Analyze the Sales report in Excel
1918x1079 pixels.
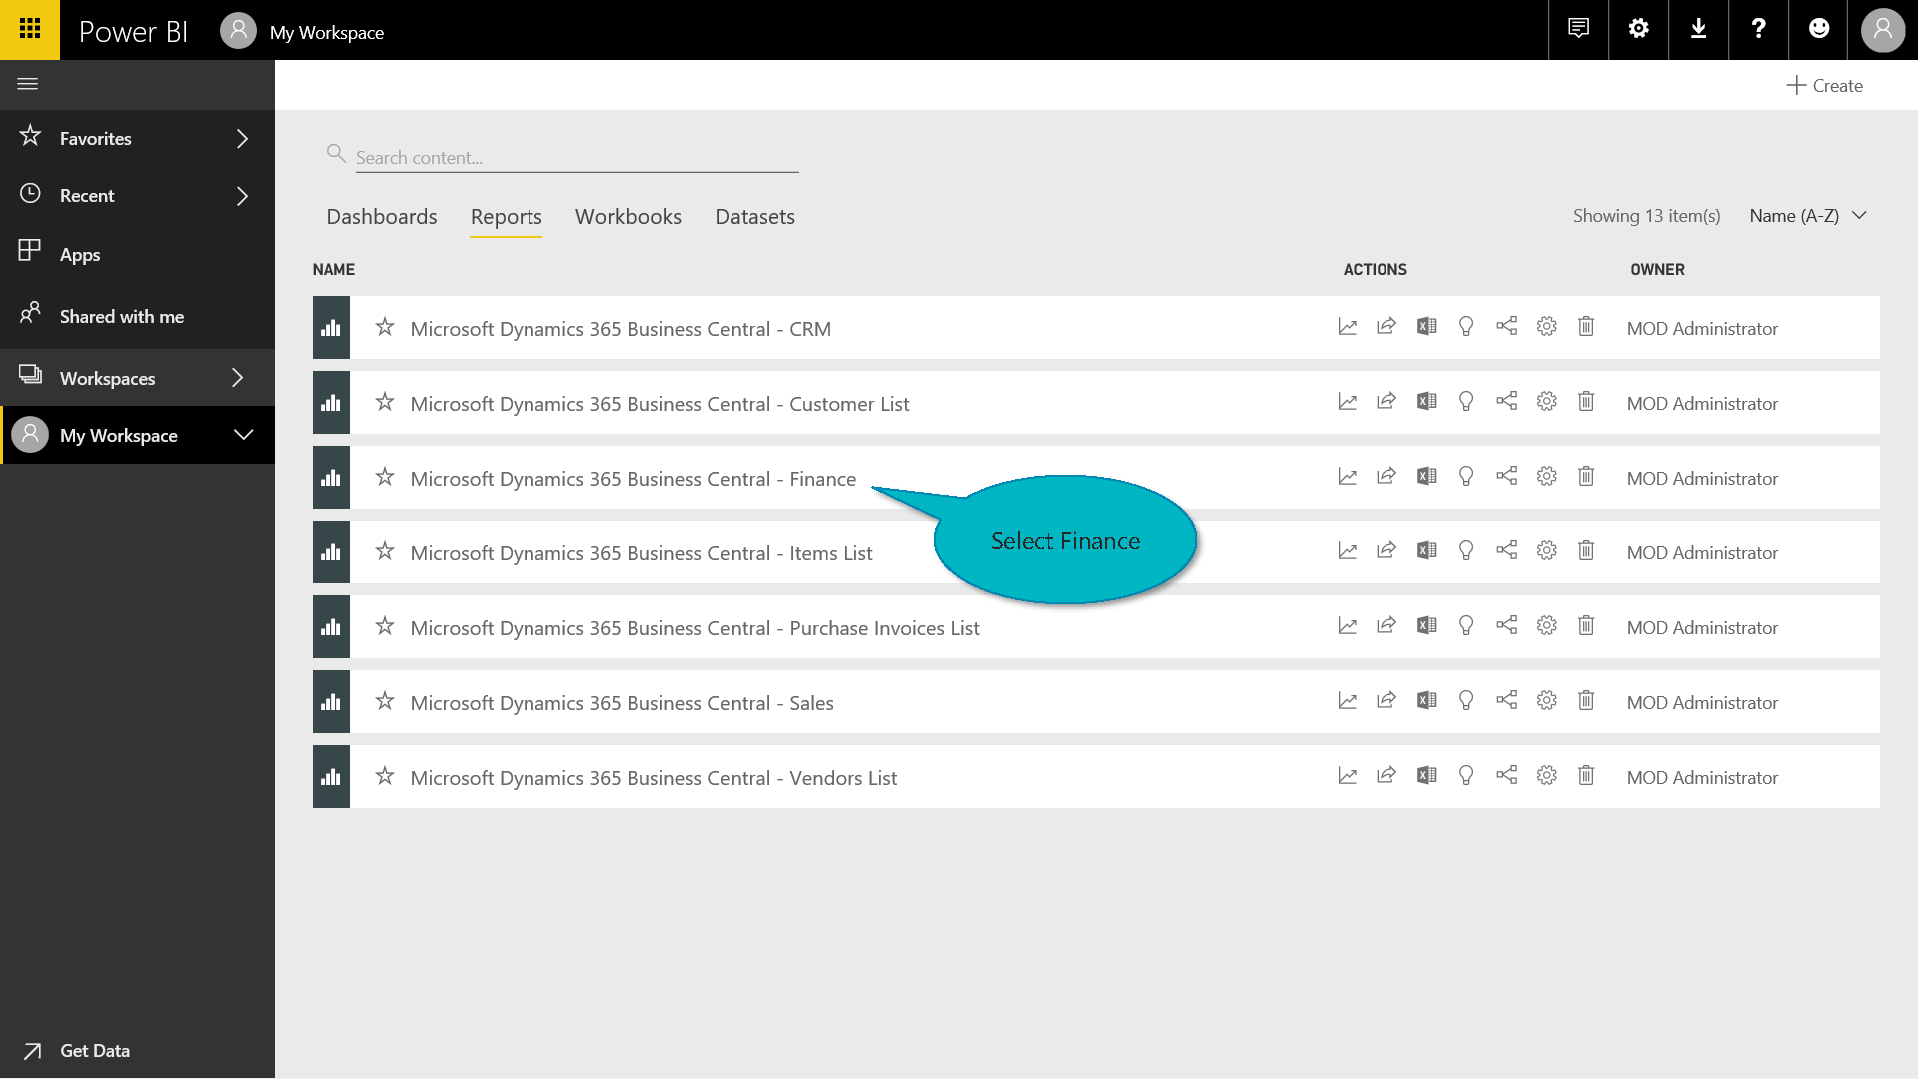[x=1426, y=701]
